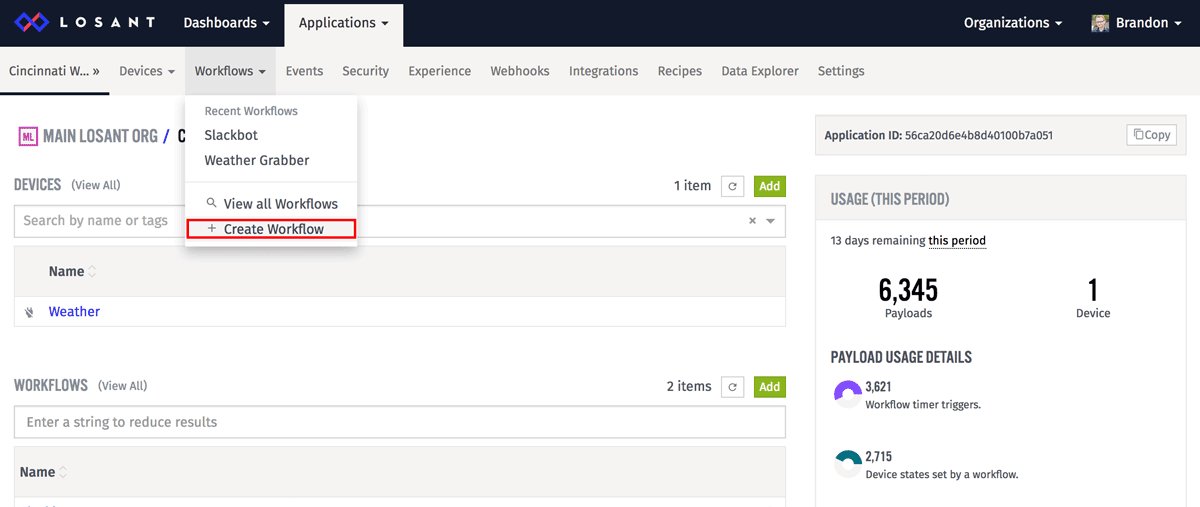1200x507 pixels.
Task: Click the 'PAYLOAD USAGE DETAILS' heading
Action: point(901,357)
